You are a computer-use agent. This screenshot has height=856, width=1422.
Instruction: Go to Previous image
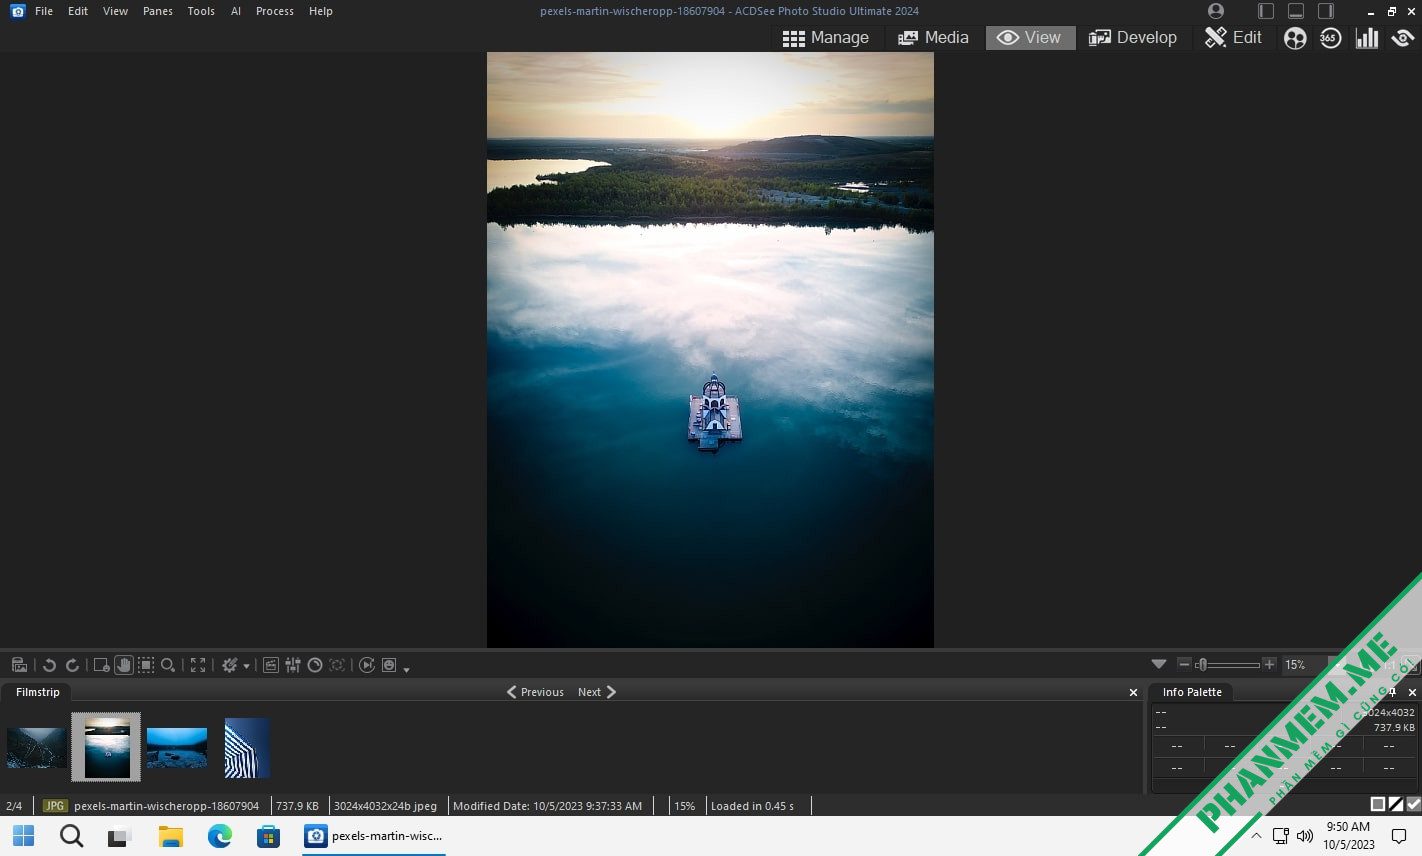coord(535,692)
